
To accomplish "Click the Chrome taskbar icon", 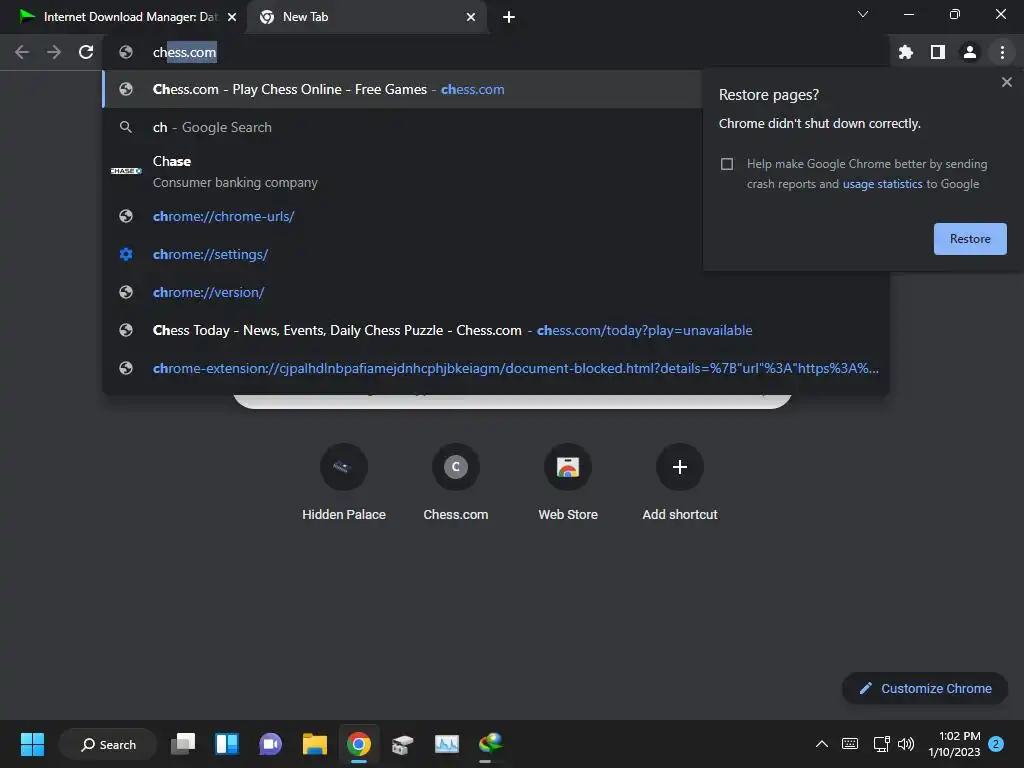I will tap(359, 744).
